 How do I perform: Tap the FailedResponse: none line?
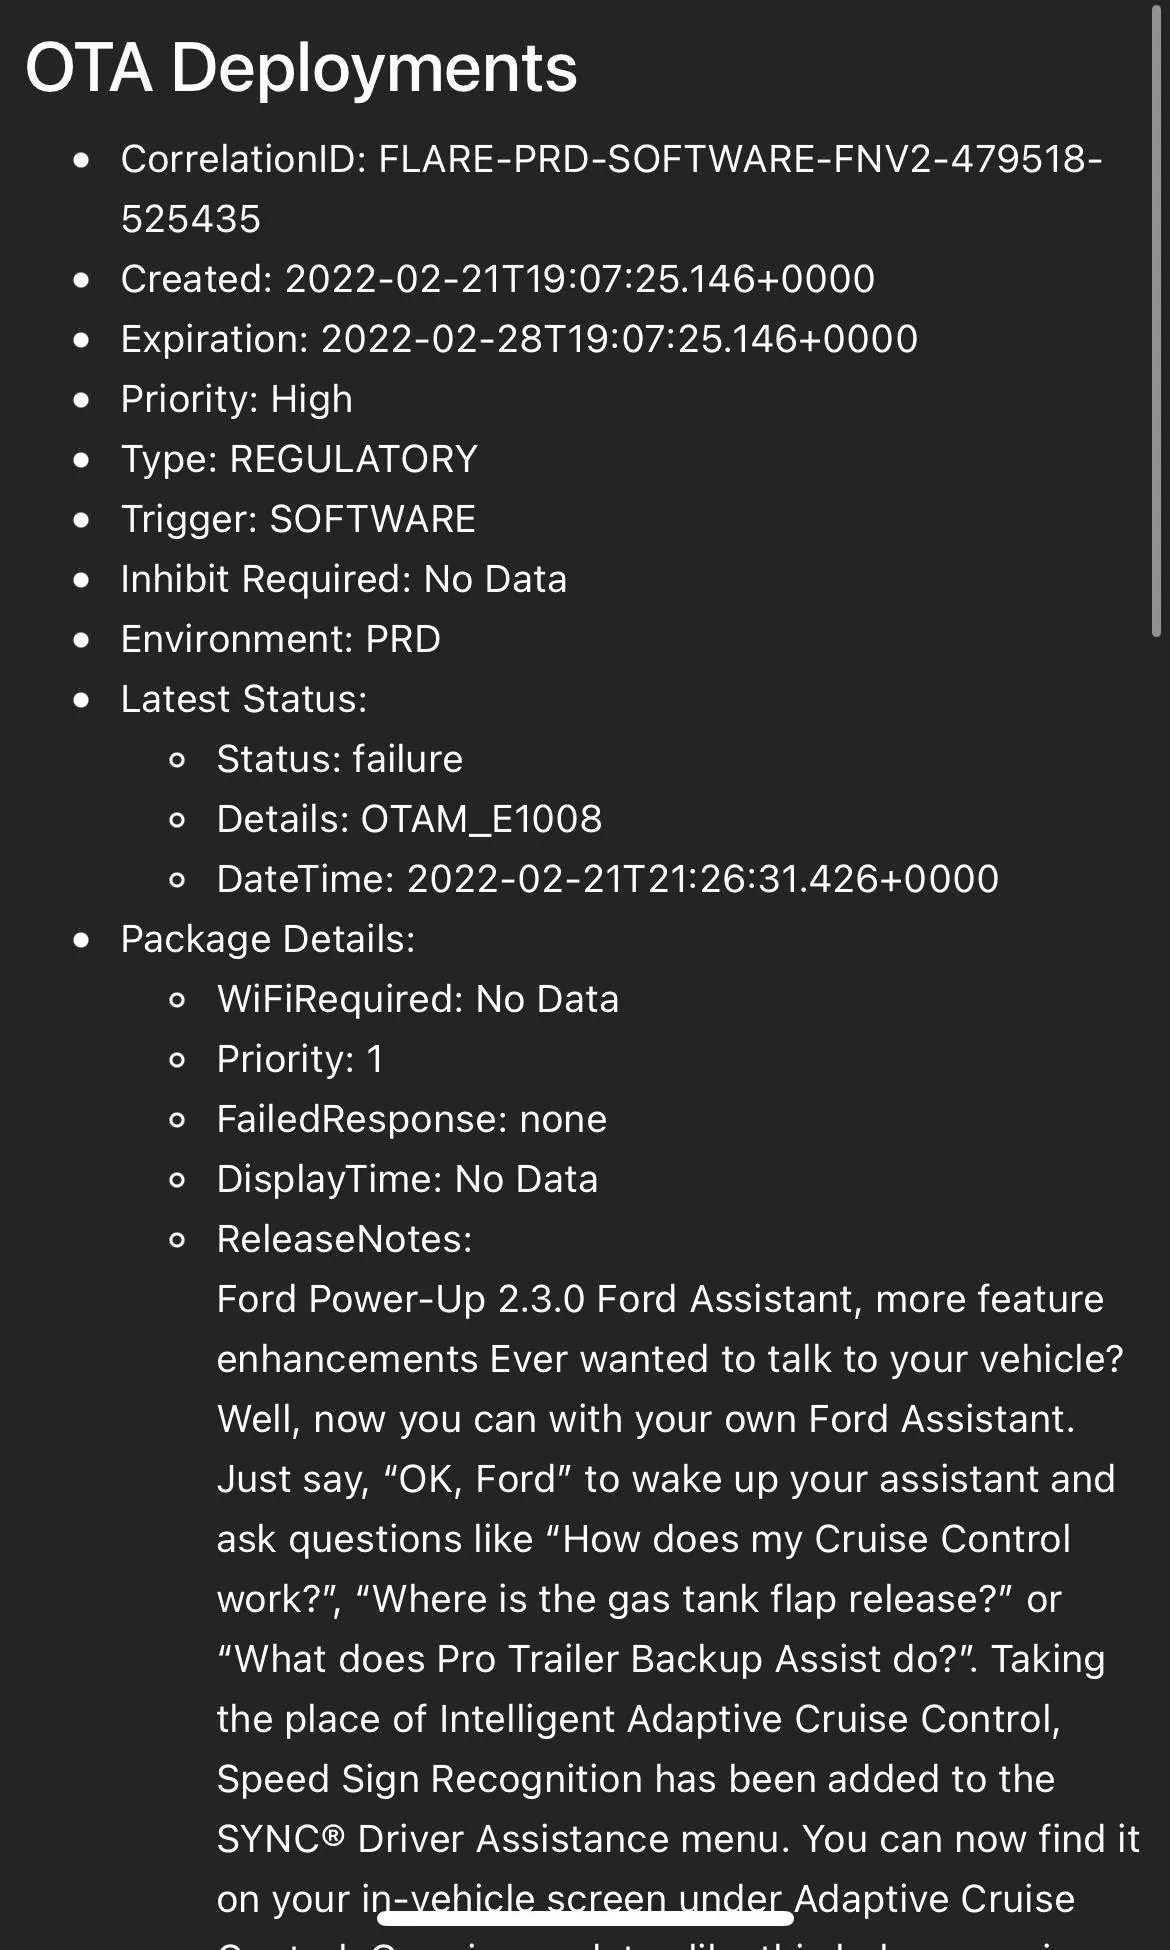[411, 1120]
